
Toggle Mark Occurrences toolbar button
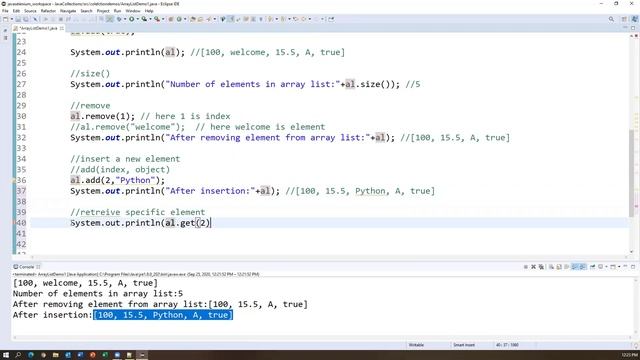231,19
